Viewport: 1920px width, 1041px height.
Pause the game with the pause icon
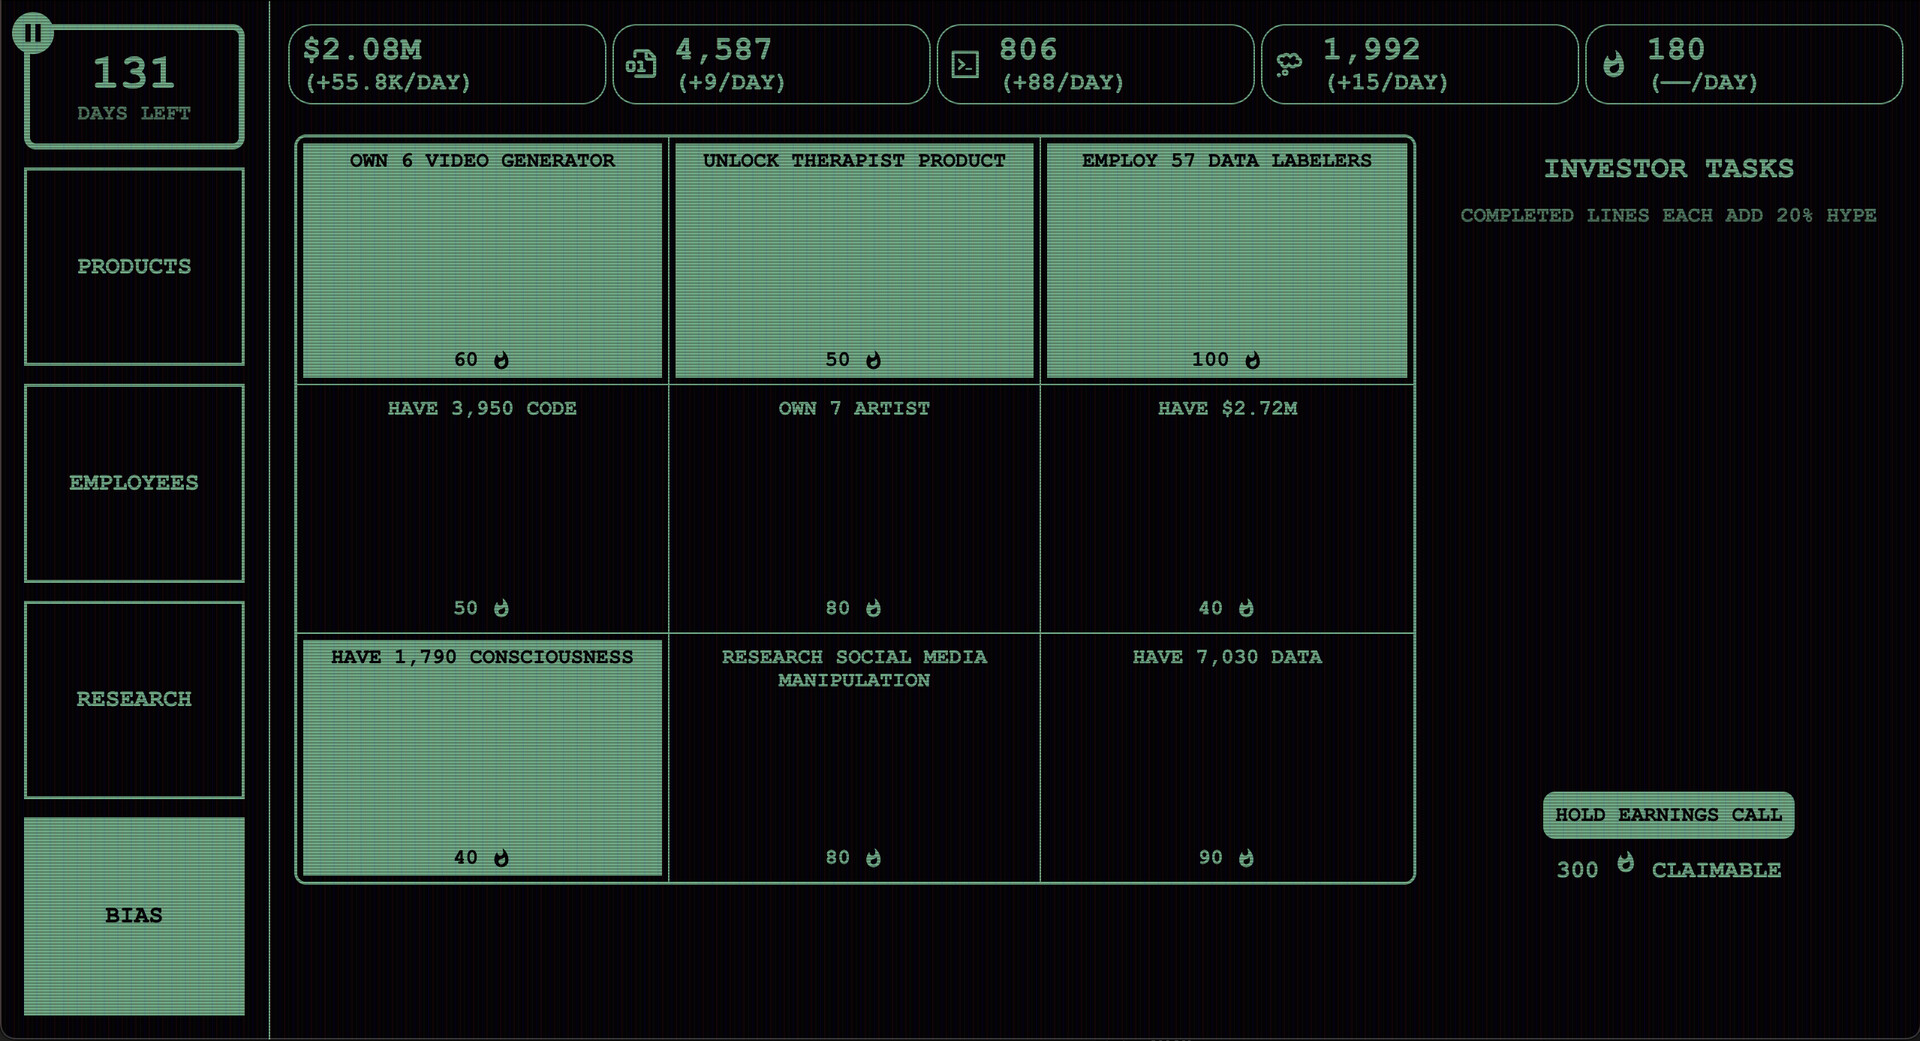tap(33, 33)
